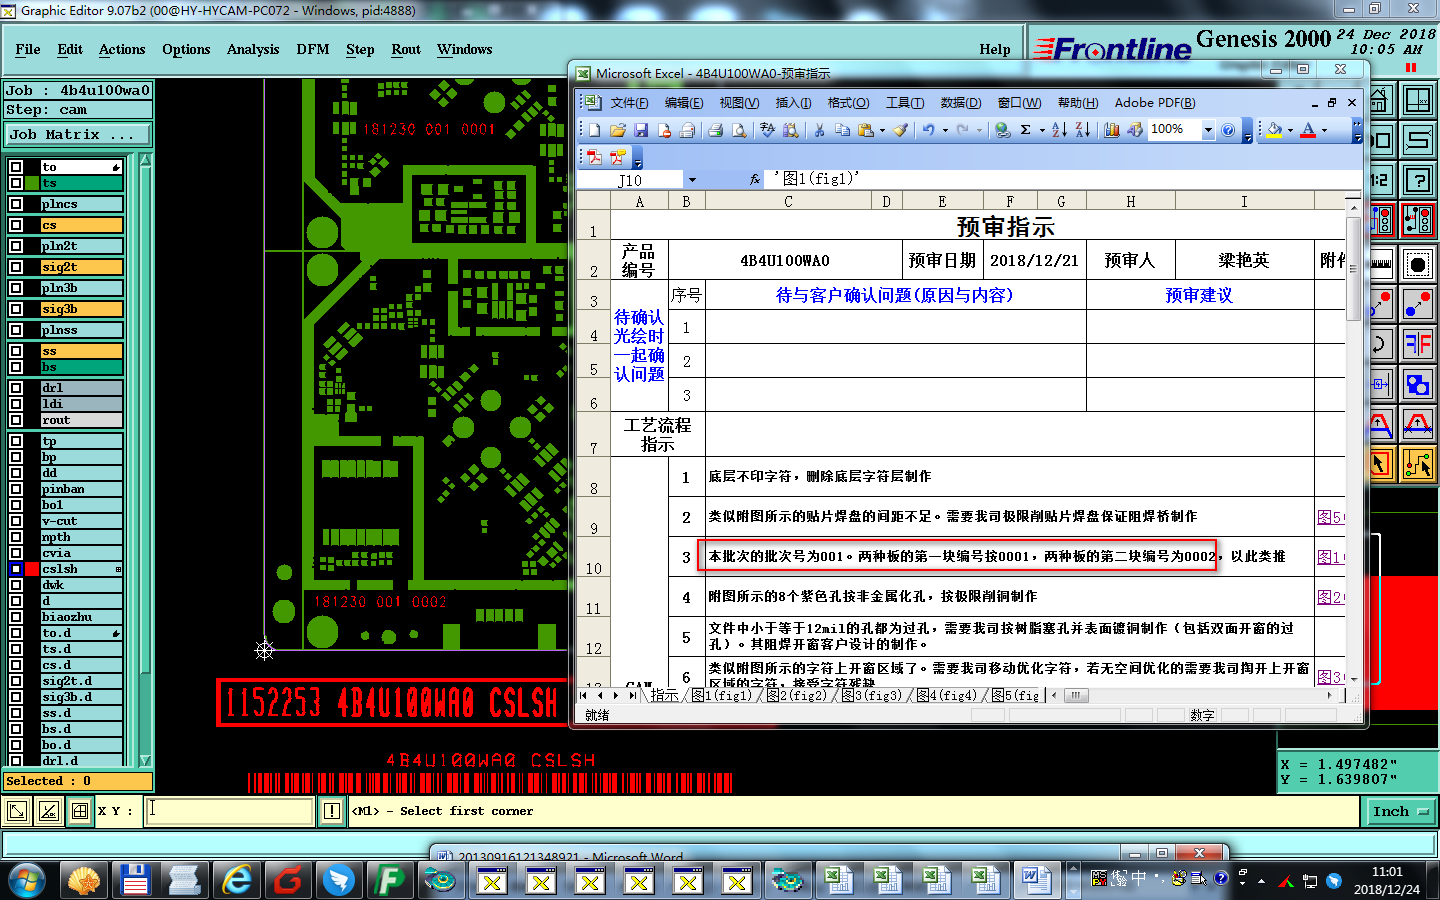This screenshot has width=1440, height=900.
Task: Click the X Y coordinate input field
Action: [230, 811]
